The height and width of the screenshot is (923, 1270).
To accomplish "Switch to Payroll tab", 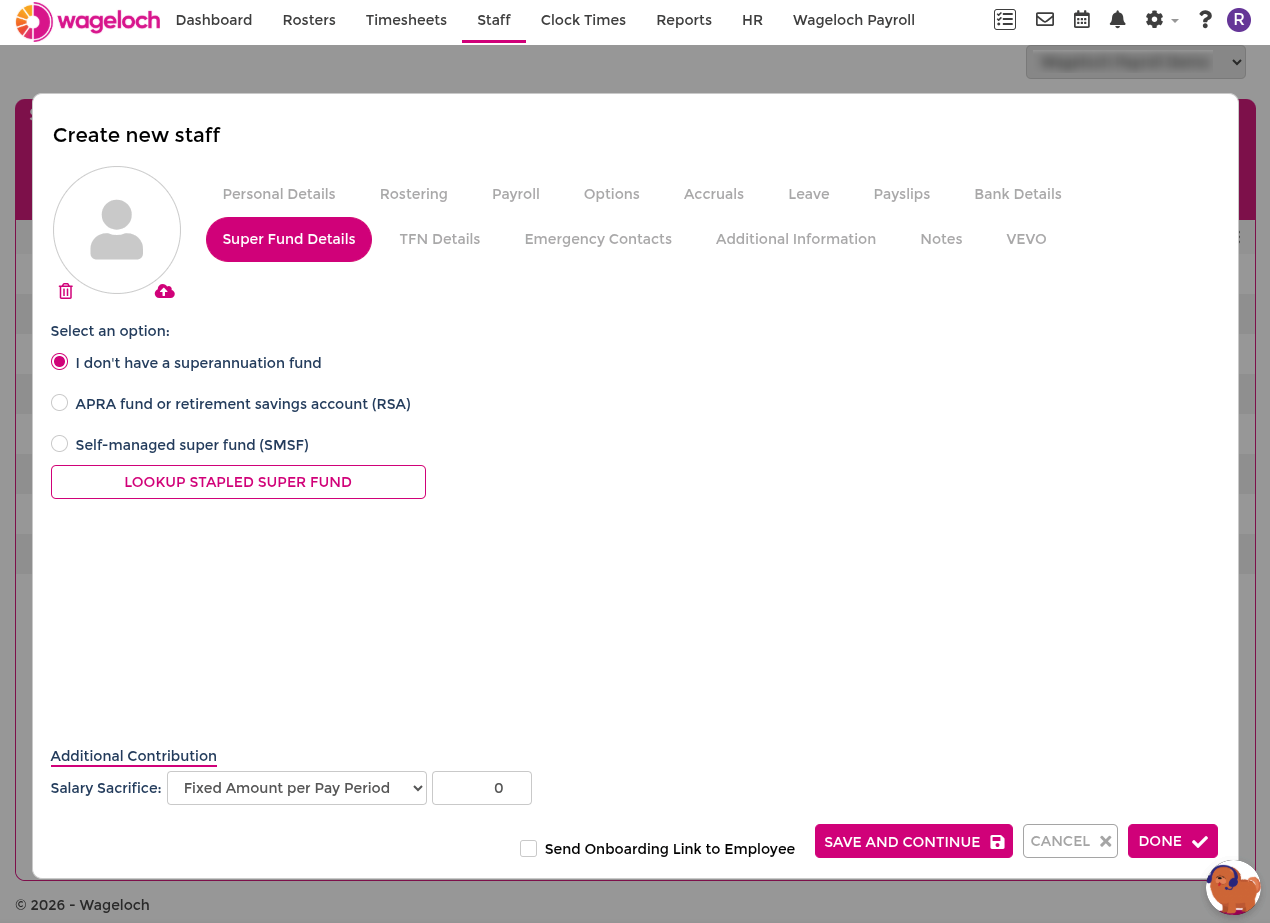I will coord(516,194).
